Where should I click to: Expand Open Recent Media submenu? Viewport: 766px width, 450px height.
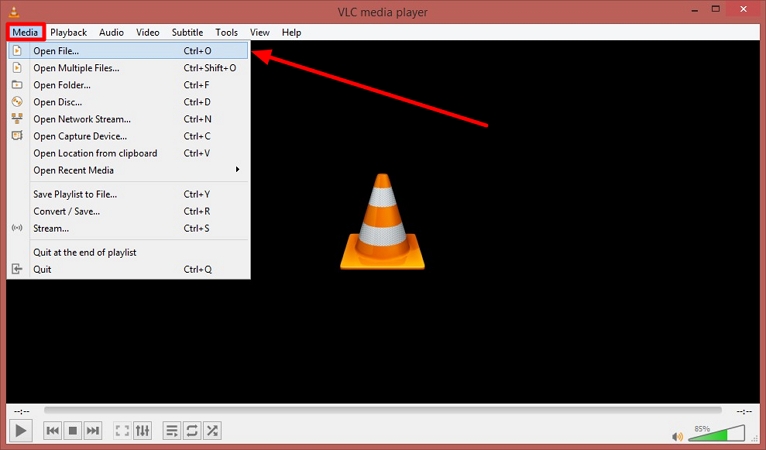[128, 170]
